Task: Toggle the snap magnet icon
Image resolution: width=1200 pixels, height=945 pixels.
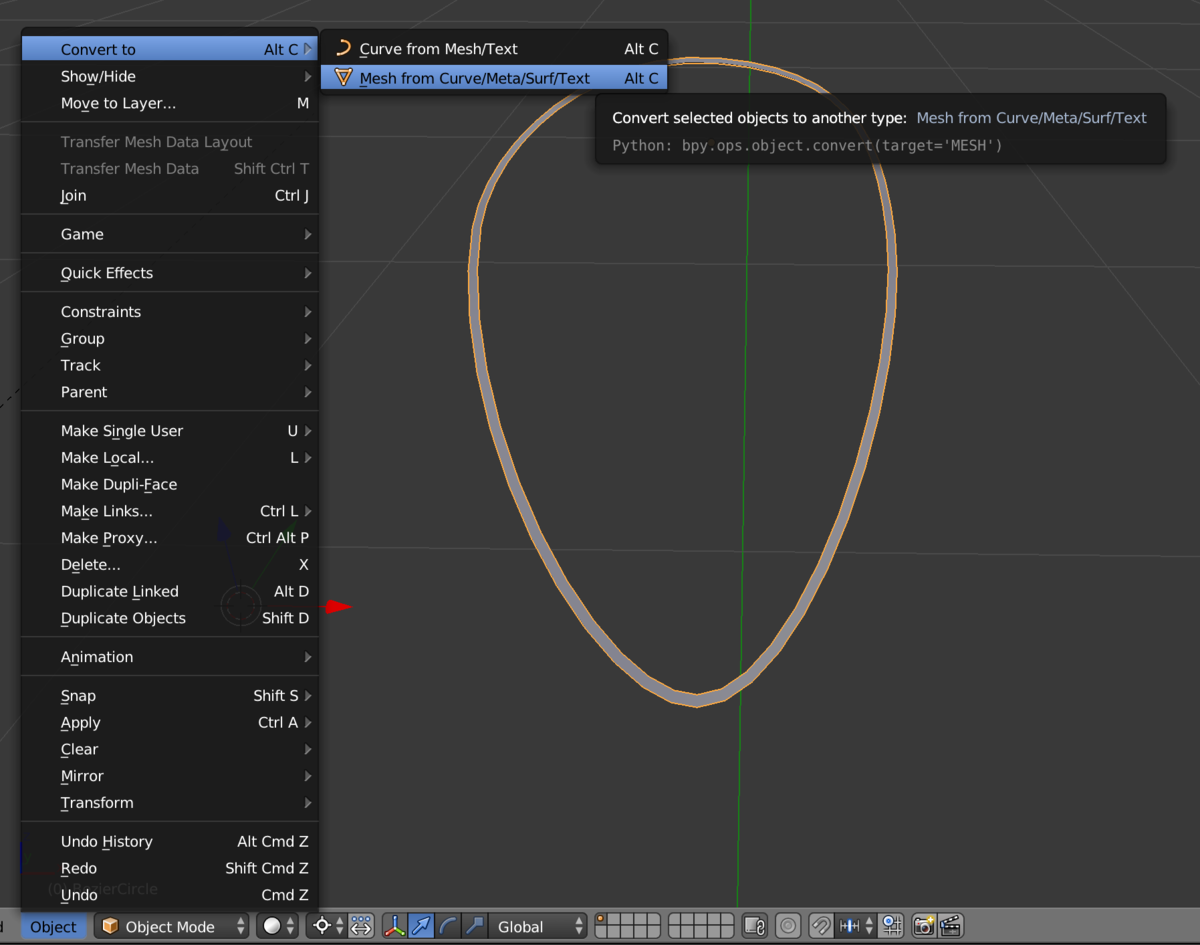Action: 821,927
